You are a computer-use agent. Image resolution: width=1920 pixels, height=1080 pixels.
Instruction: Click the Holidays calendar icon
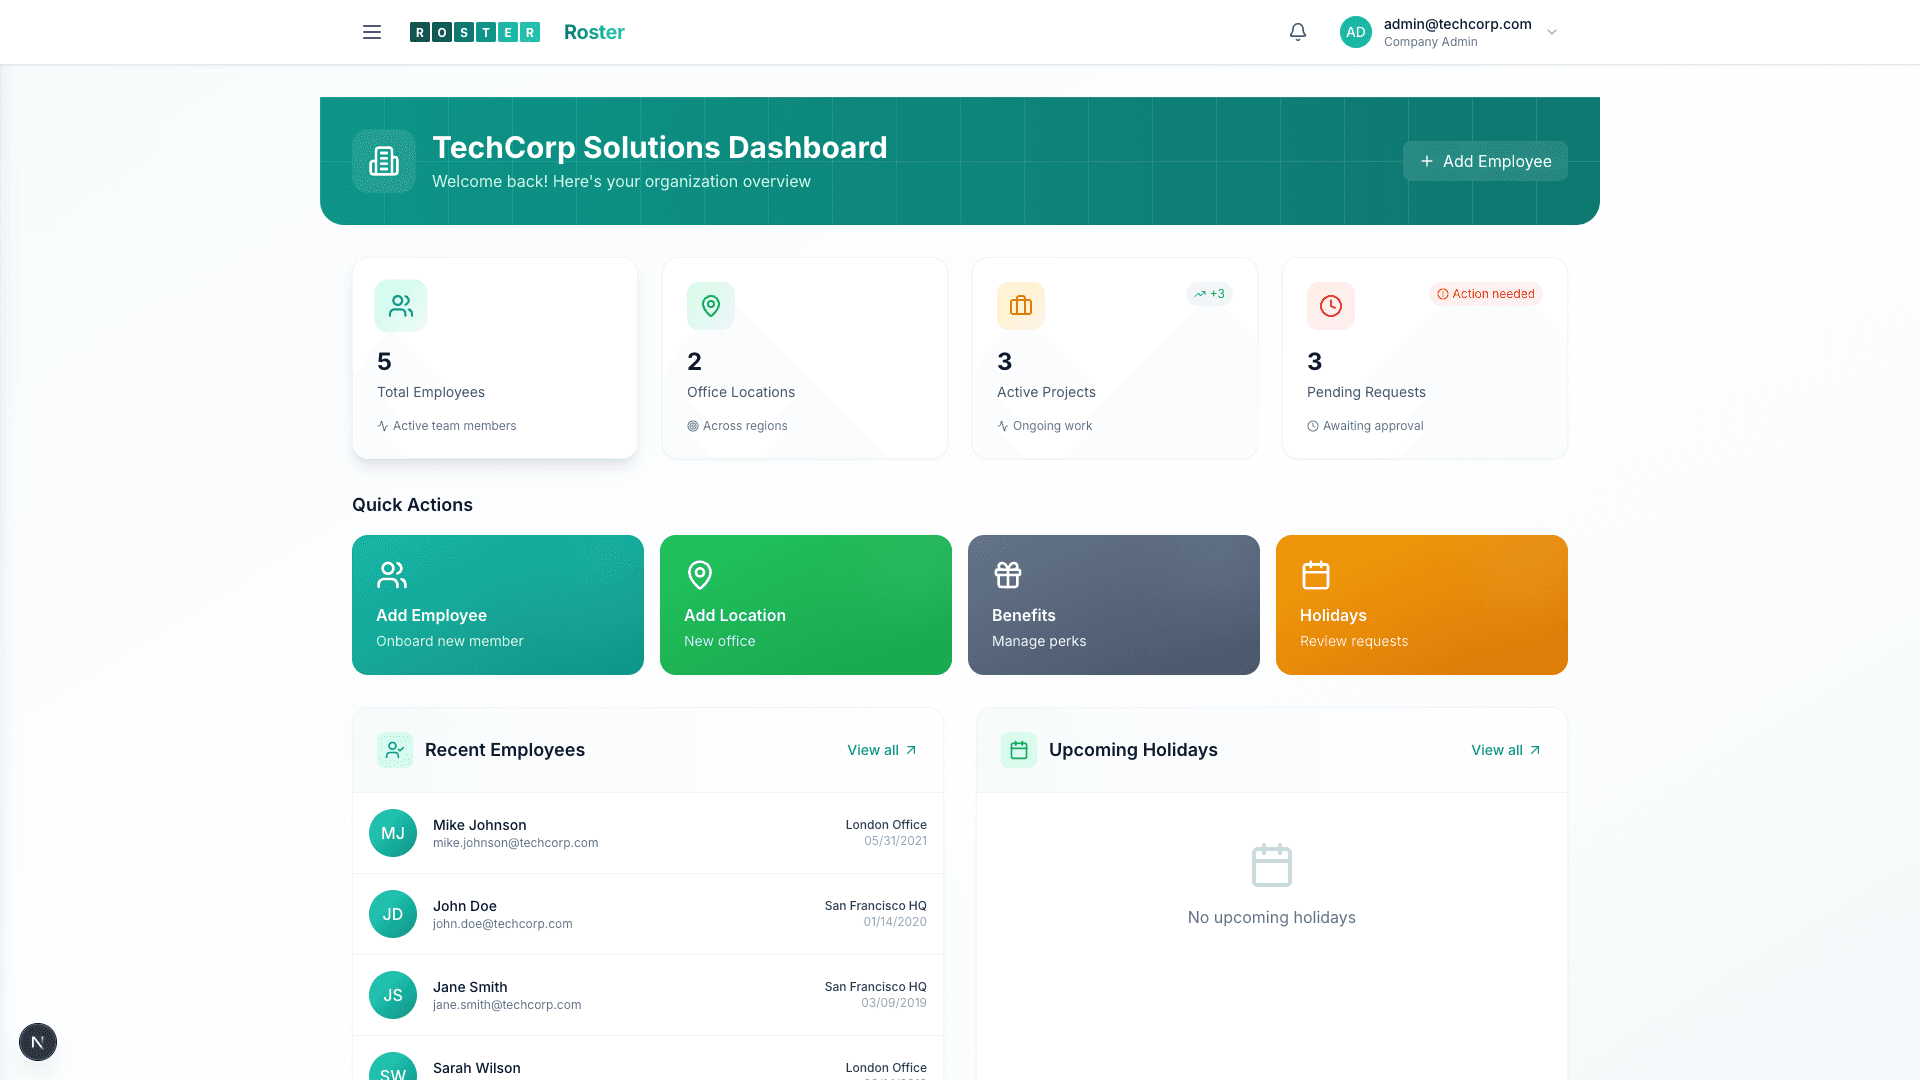pos(1315,575)
